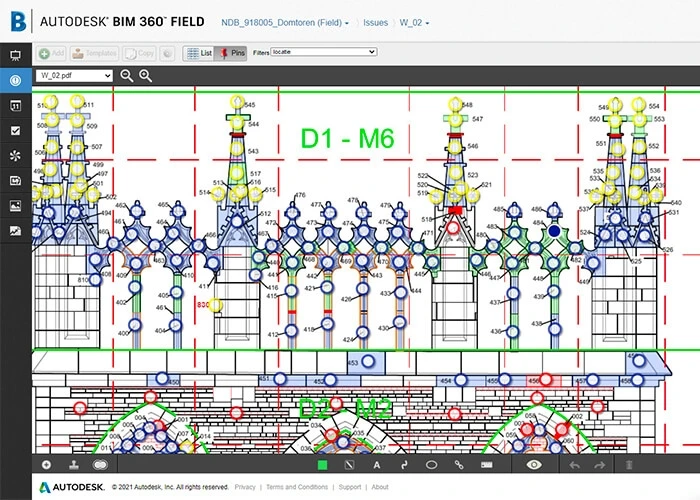Open the Checklists checkmark icon in sidebar
The height and width of the screenshot is (500, 700).
click(x=15, y=130)
